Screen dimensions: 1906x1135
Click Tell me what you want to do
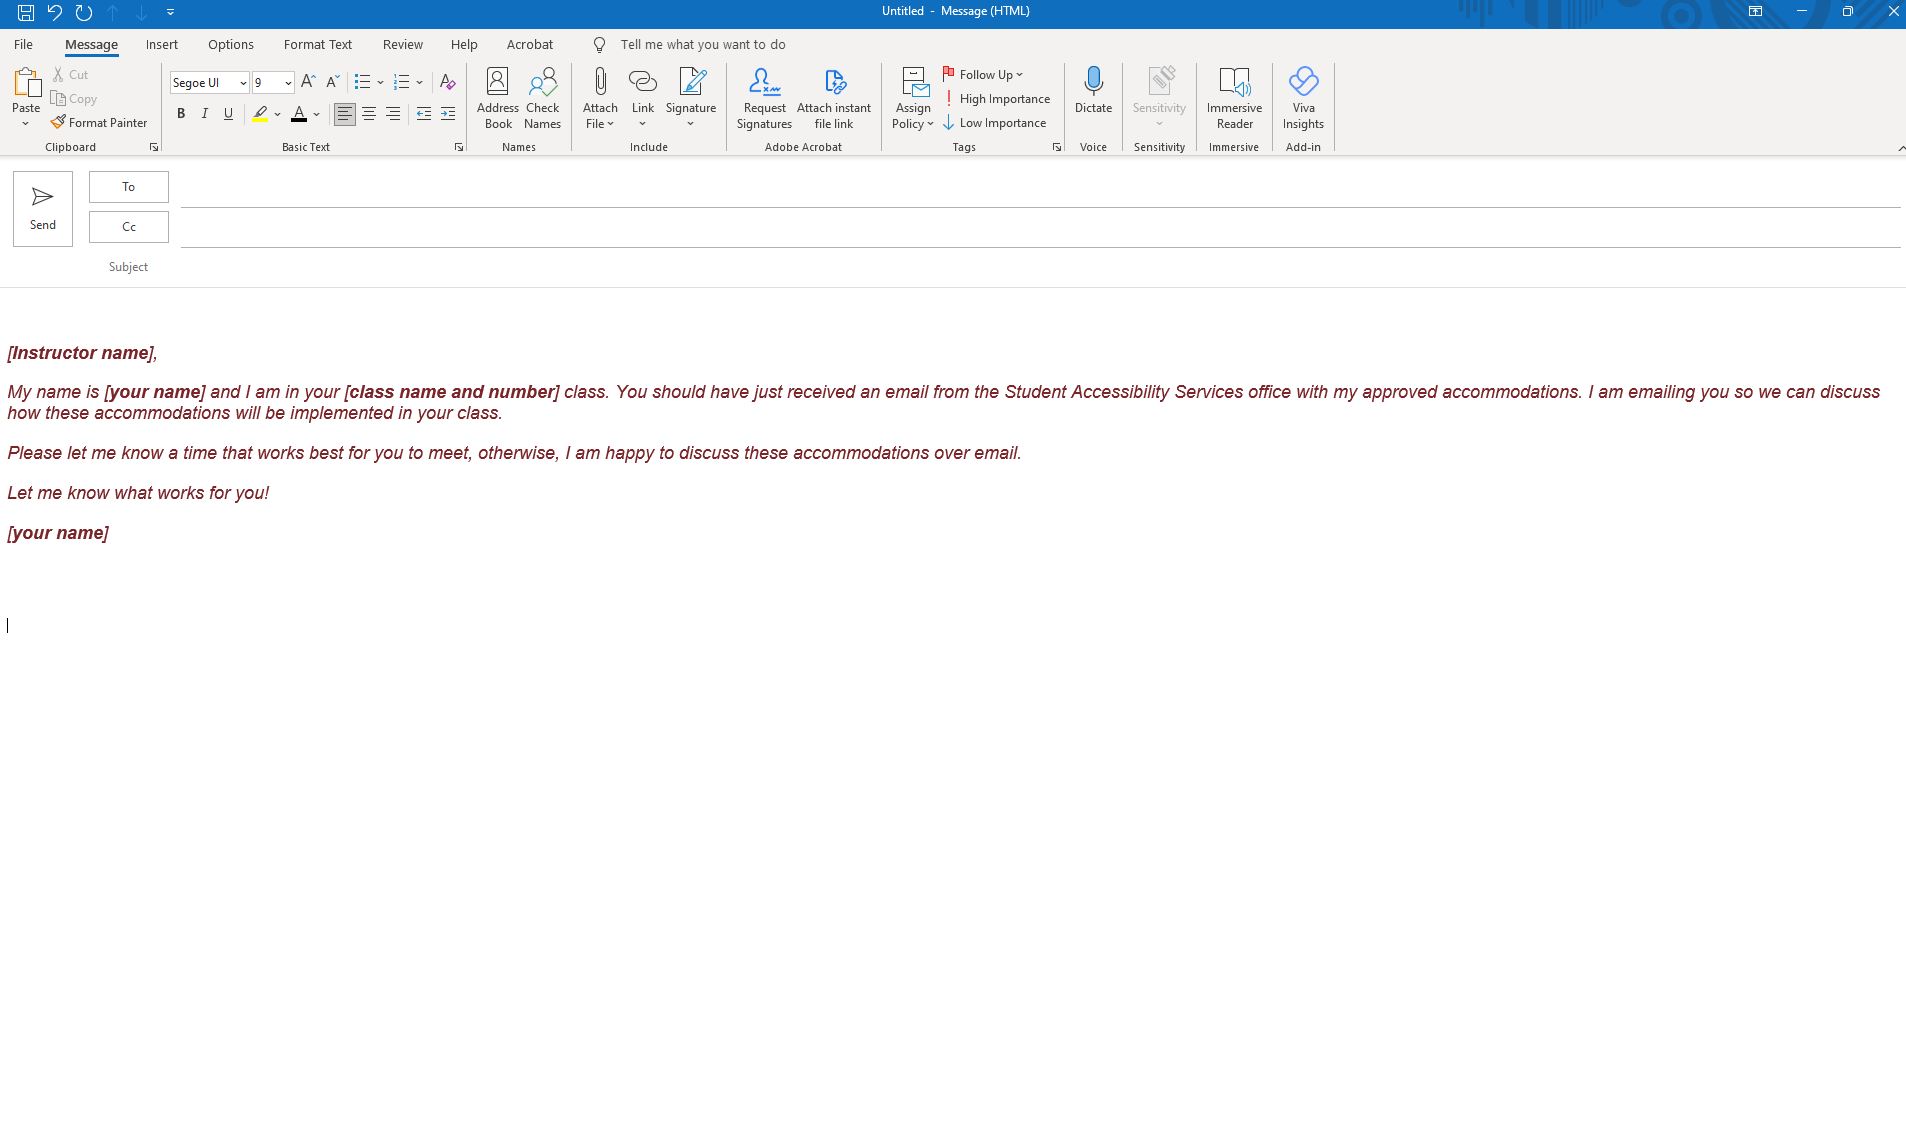702,44
